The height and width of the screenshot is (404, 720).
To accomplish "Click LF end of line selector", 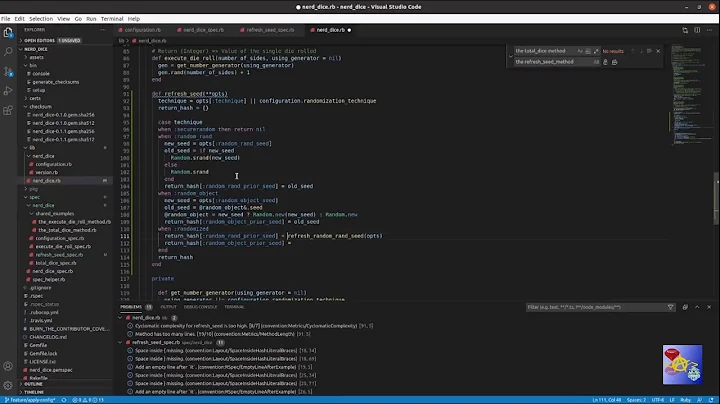I will 672,400.
